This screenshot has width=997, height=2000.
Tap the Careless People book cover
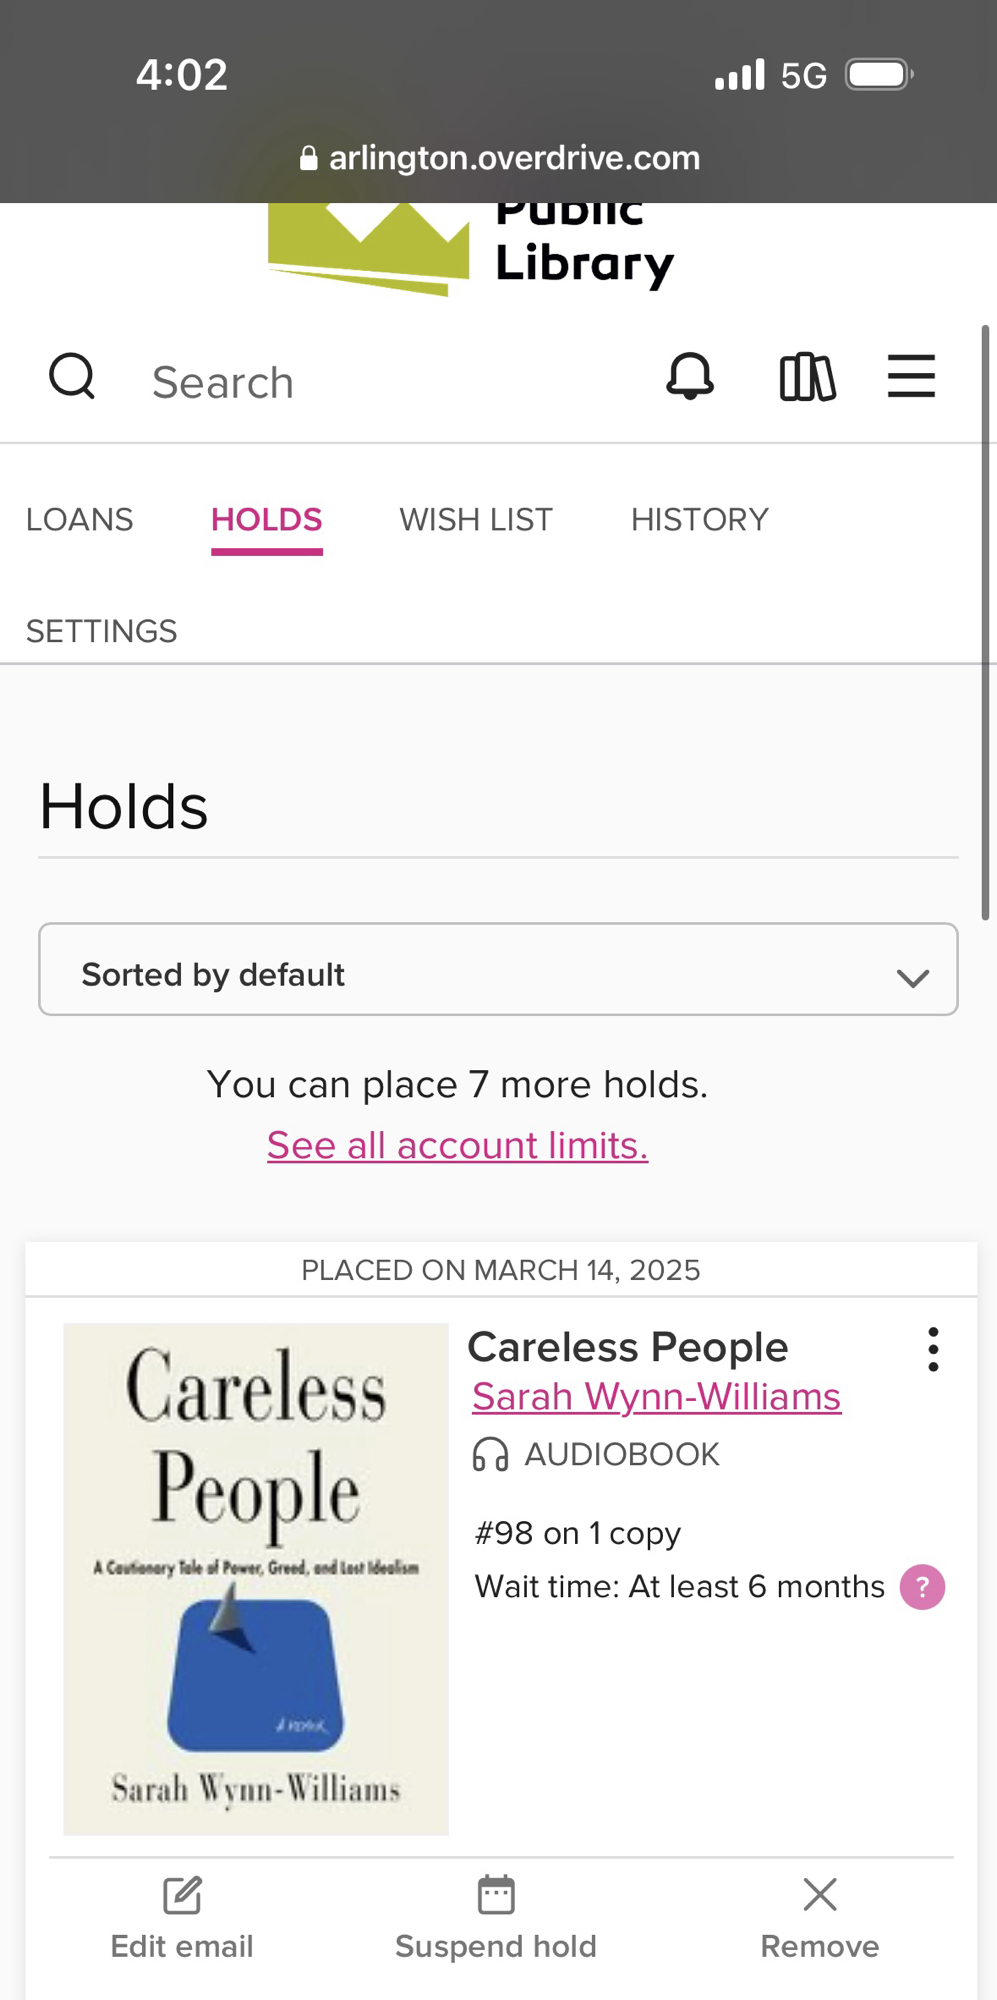point(256,1579)
